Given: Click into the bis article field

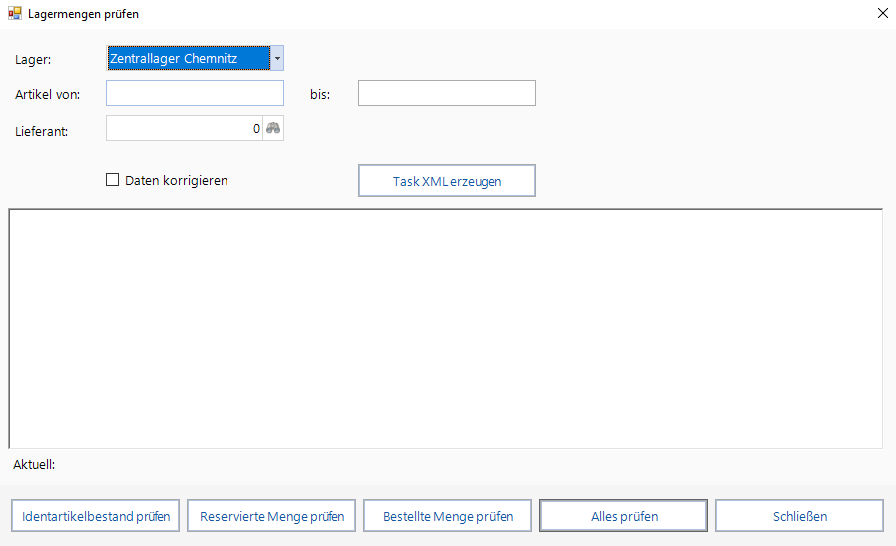Looking at the screenshot, I should pos(446,93).
